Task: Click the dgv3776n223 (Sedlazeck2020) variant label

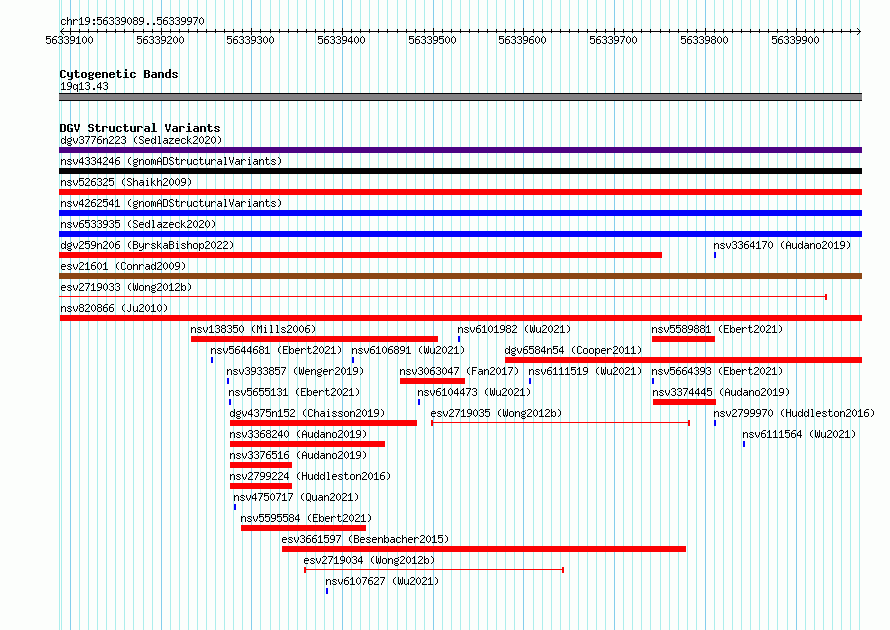Action: [141, 140]
